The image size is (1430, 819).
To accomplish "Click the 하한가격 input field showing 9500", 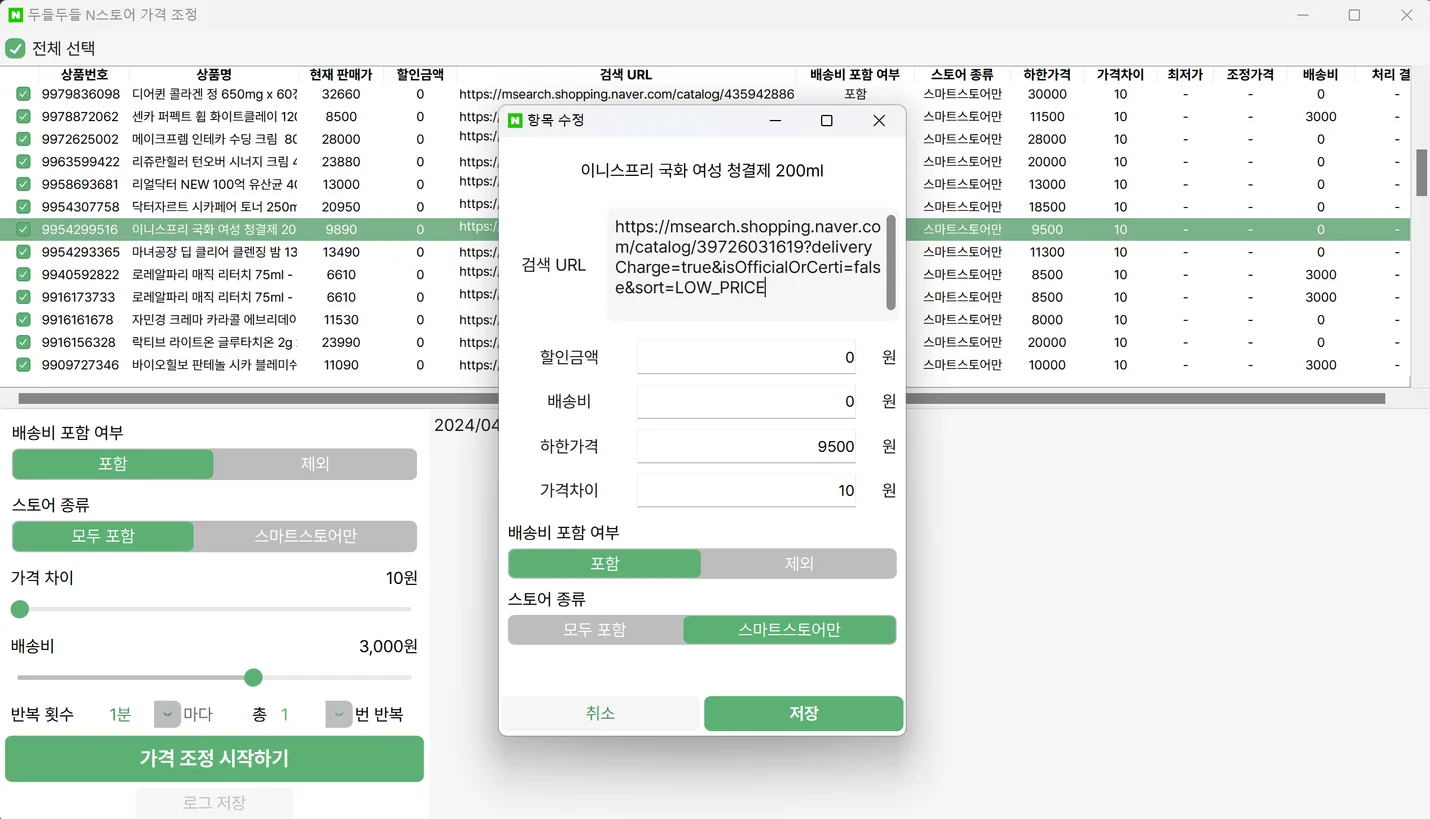I will click(x=746, y=446).
